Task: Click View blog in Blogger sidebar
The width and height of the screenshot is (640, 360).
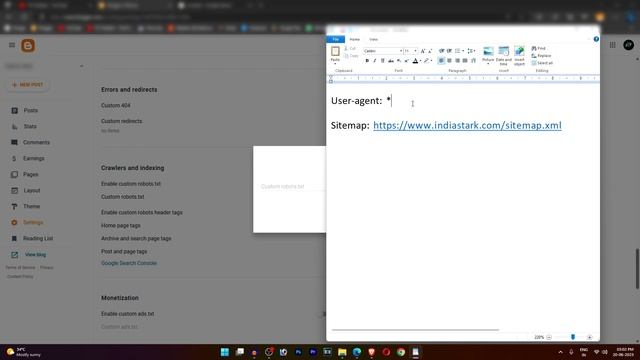Action: click(x=36, y=254)
